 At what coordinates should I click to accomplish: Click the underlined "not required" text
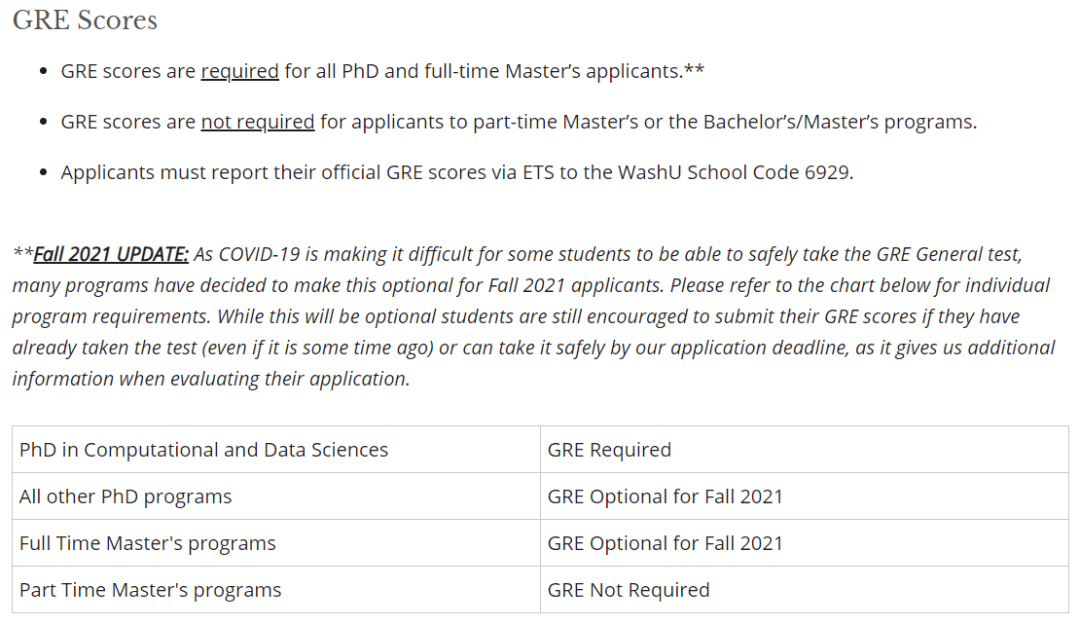click(x=257, y=122)
